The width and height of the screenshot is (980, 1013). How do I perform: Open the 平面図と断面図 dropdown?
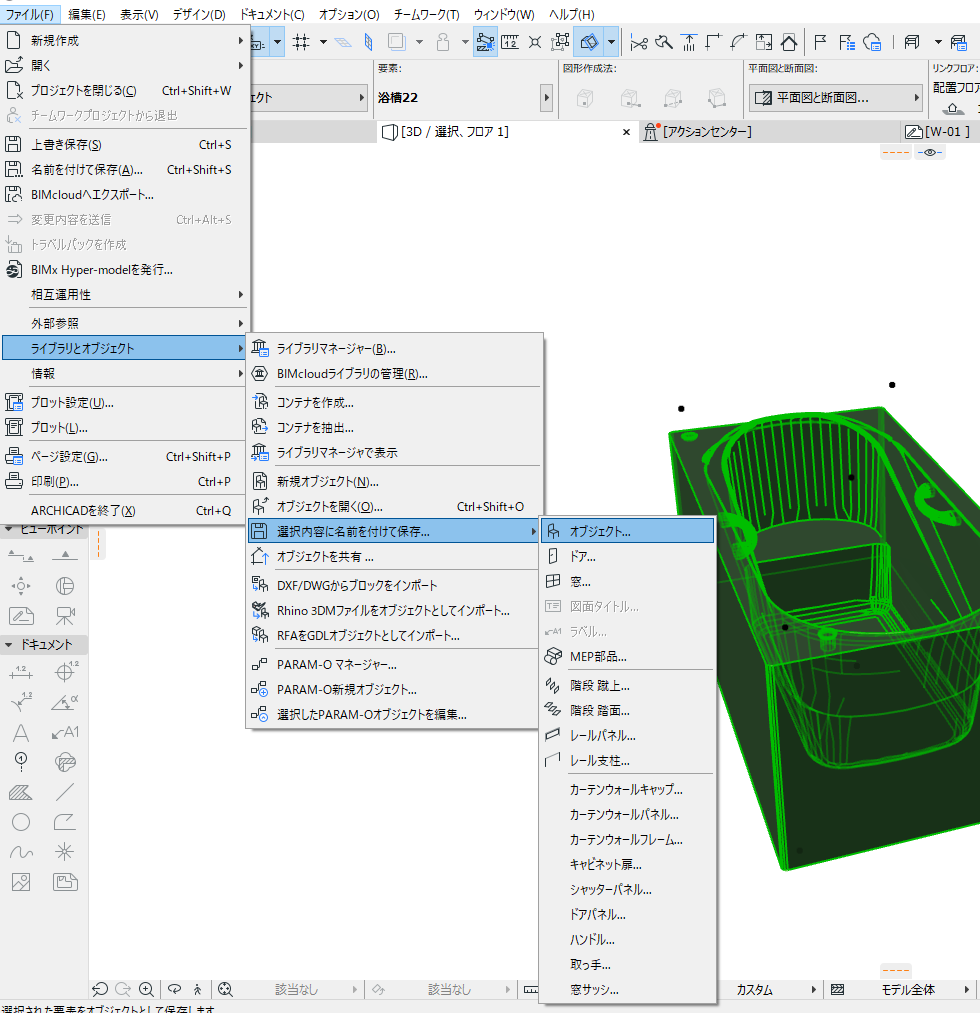[x=836, y=98]
